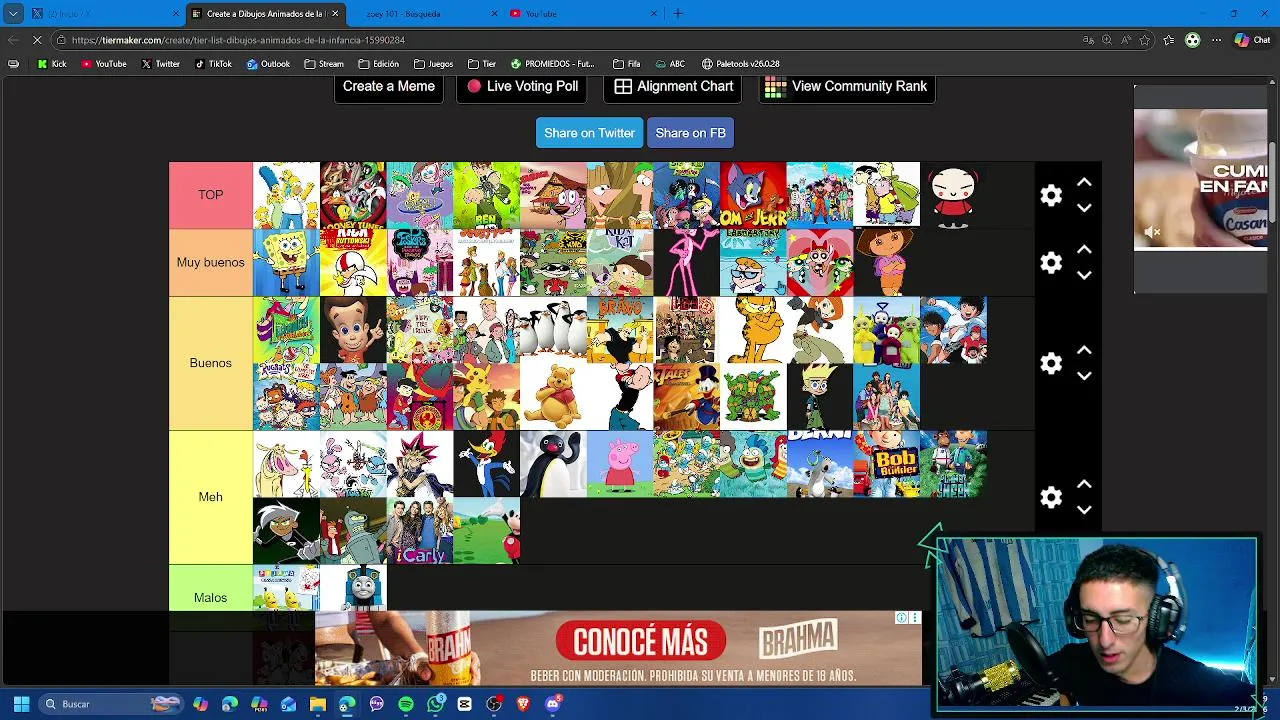Viewport: 1280px width, 720px height.
Task: Click the Buscar taskbar search box
Action: coord(110,704)
